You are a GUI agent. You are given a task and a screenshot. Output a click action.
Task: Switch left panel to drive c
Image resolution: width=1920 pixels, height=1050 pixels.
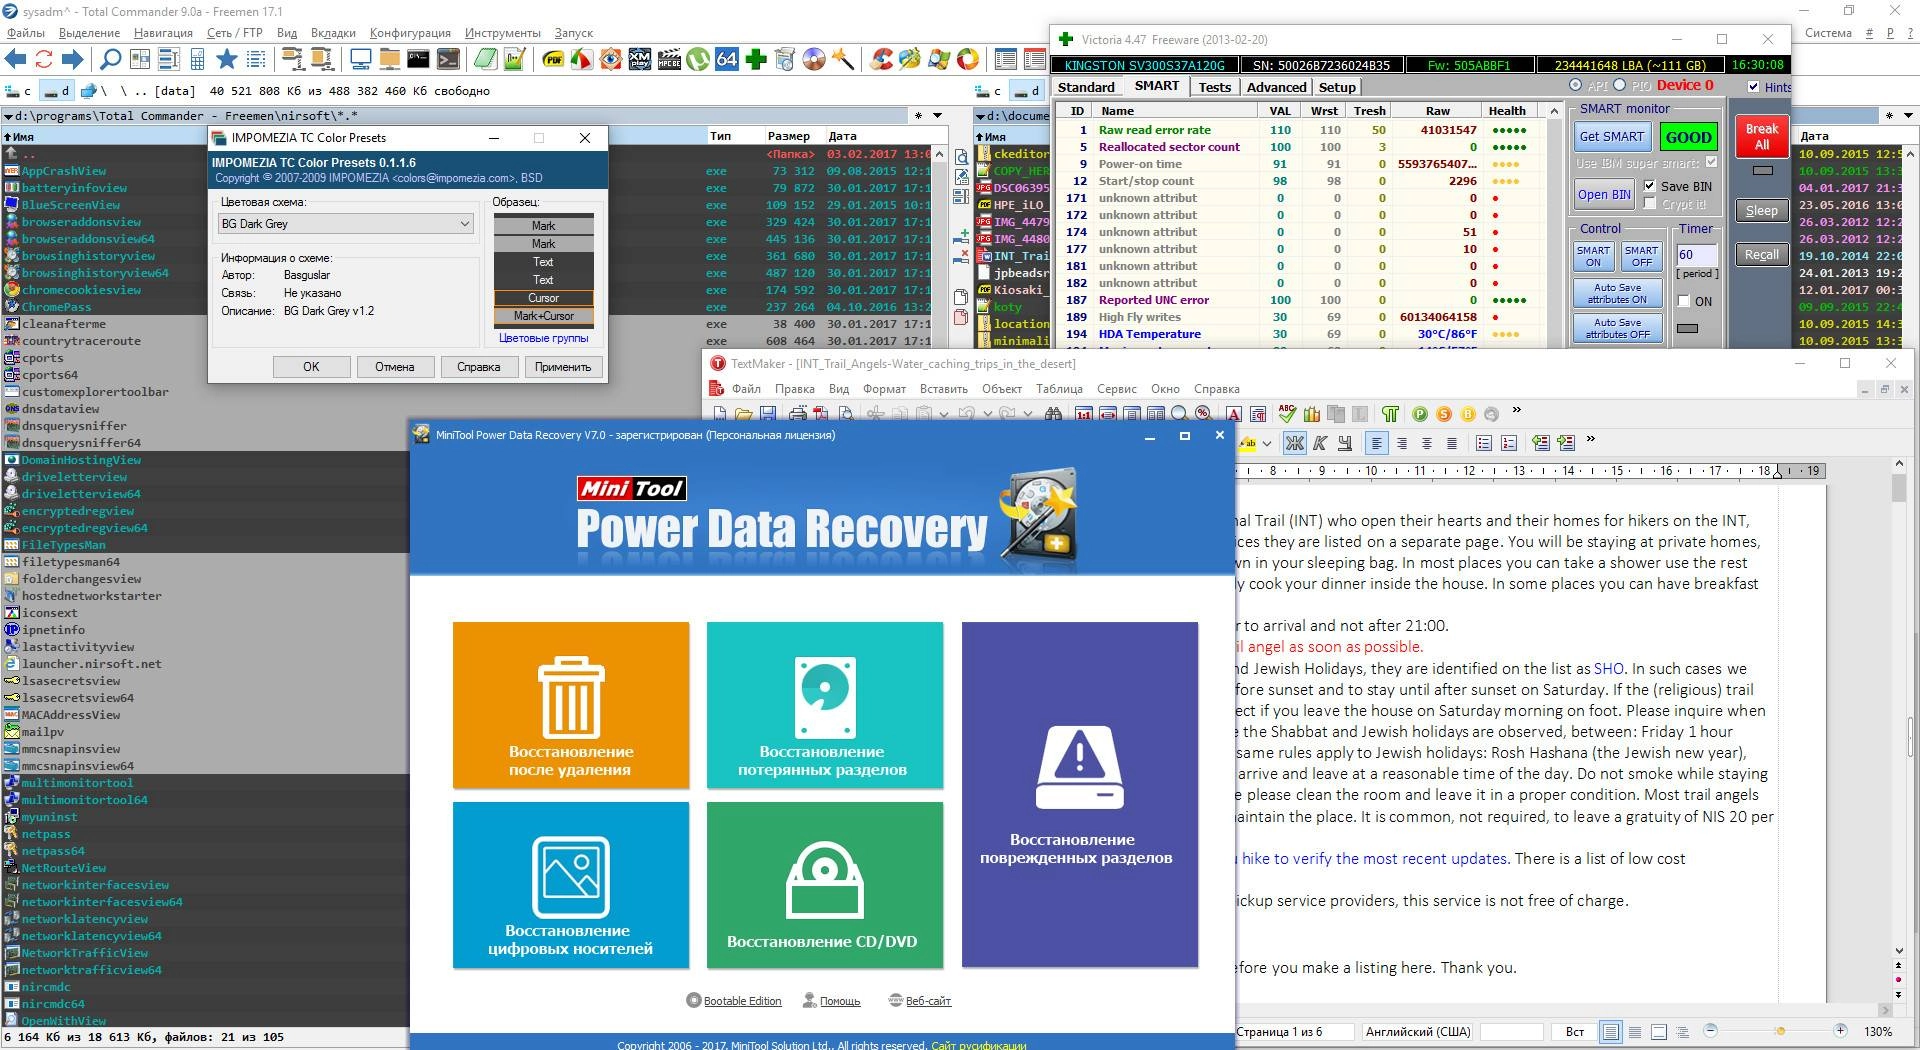coord(18,91)
